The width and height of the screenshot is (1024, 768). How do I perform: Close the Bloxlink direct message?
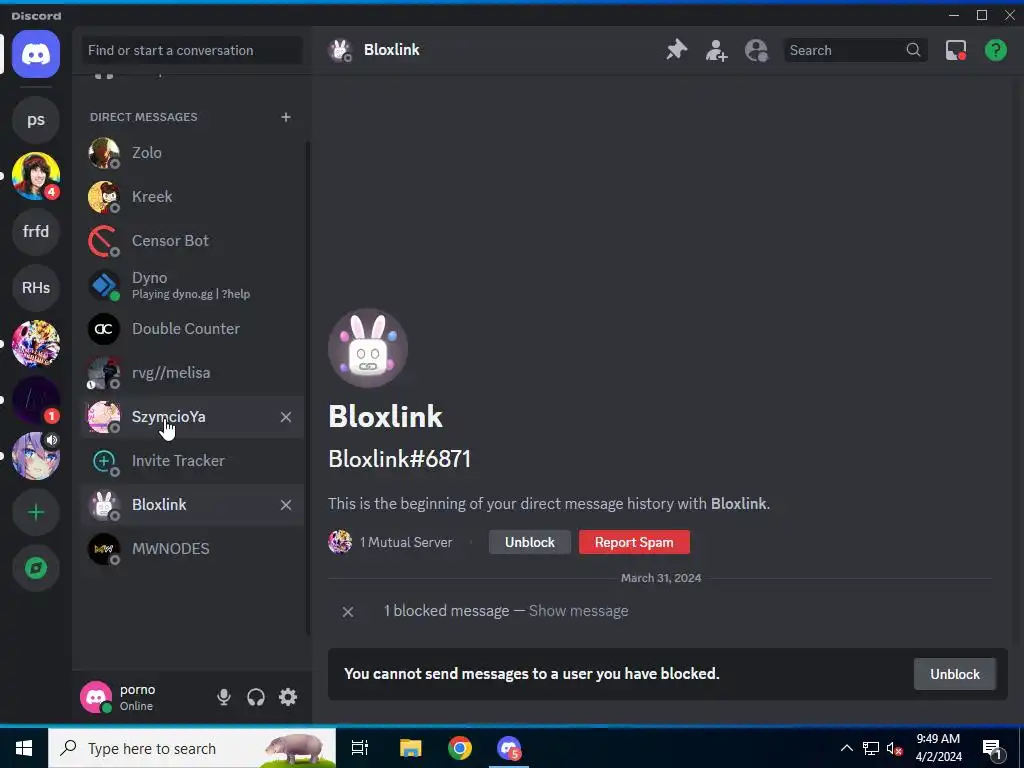[x=285, y=505]
